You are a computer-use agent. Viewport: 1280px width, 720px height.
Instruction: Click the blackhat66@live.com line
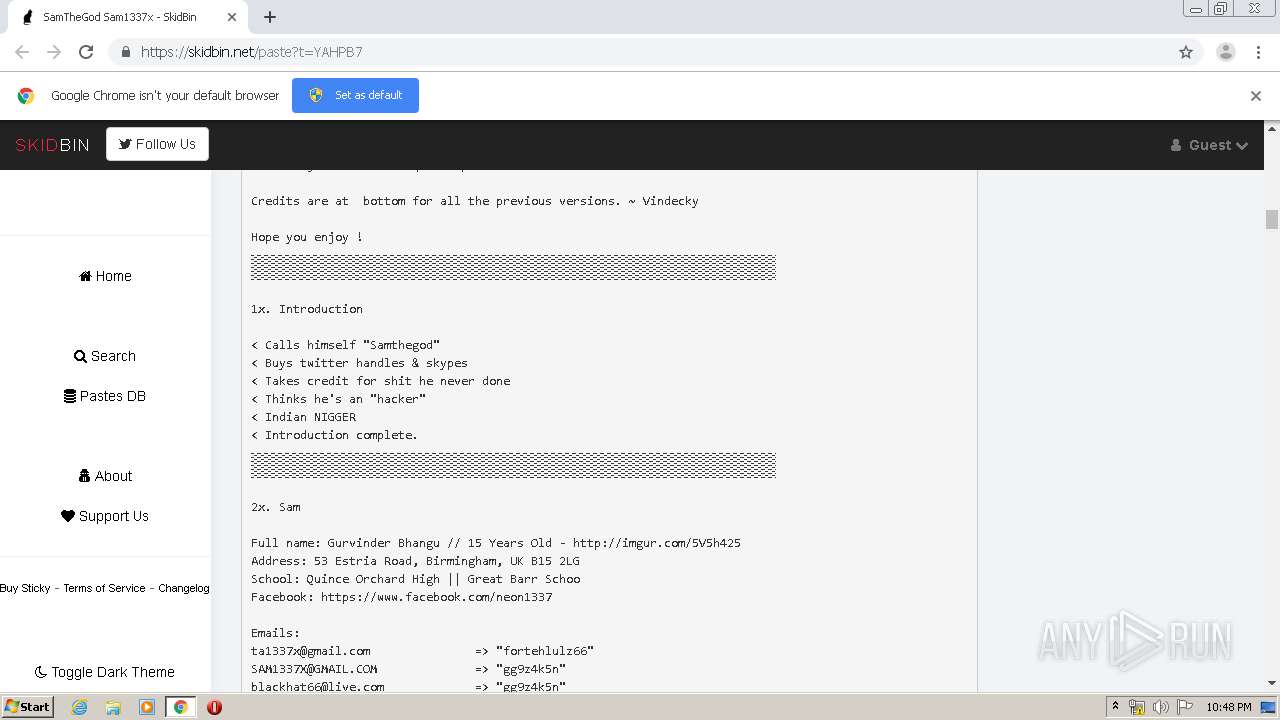click(x=408, y=687)
